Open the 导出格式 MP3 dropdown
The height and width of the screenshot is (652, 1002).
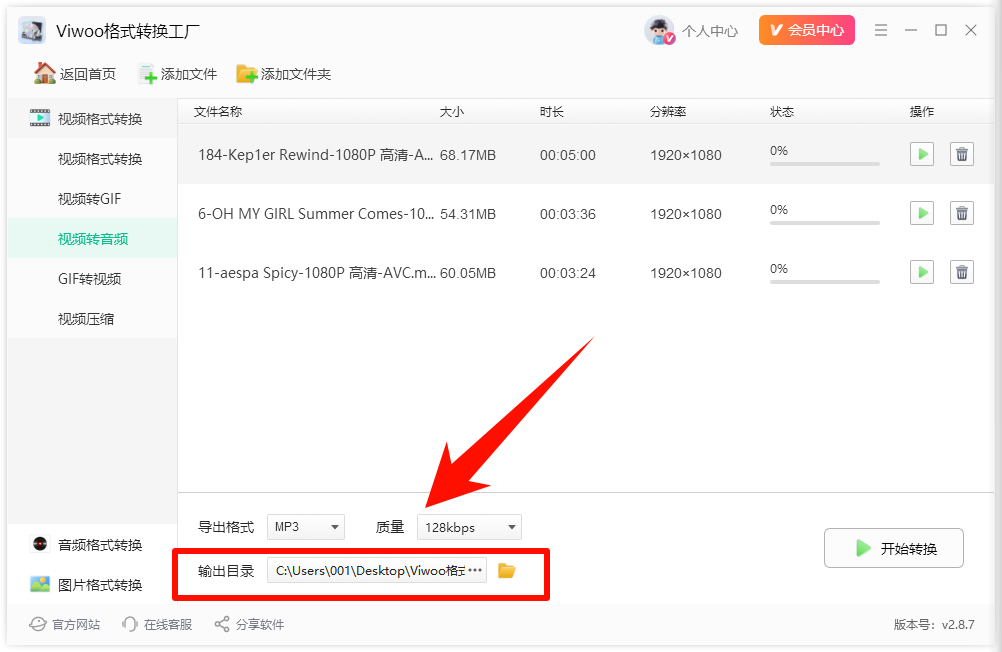[x=305, y=527]
